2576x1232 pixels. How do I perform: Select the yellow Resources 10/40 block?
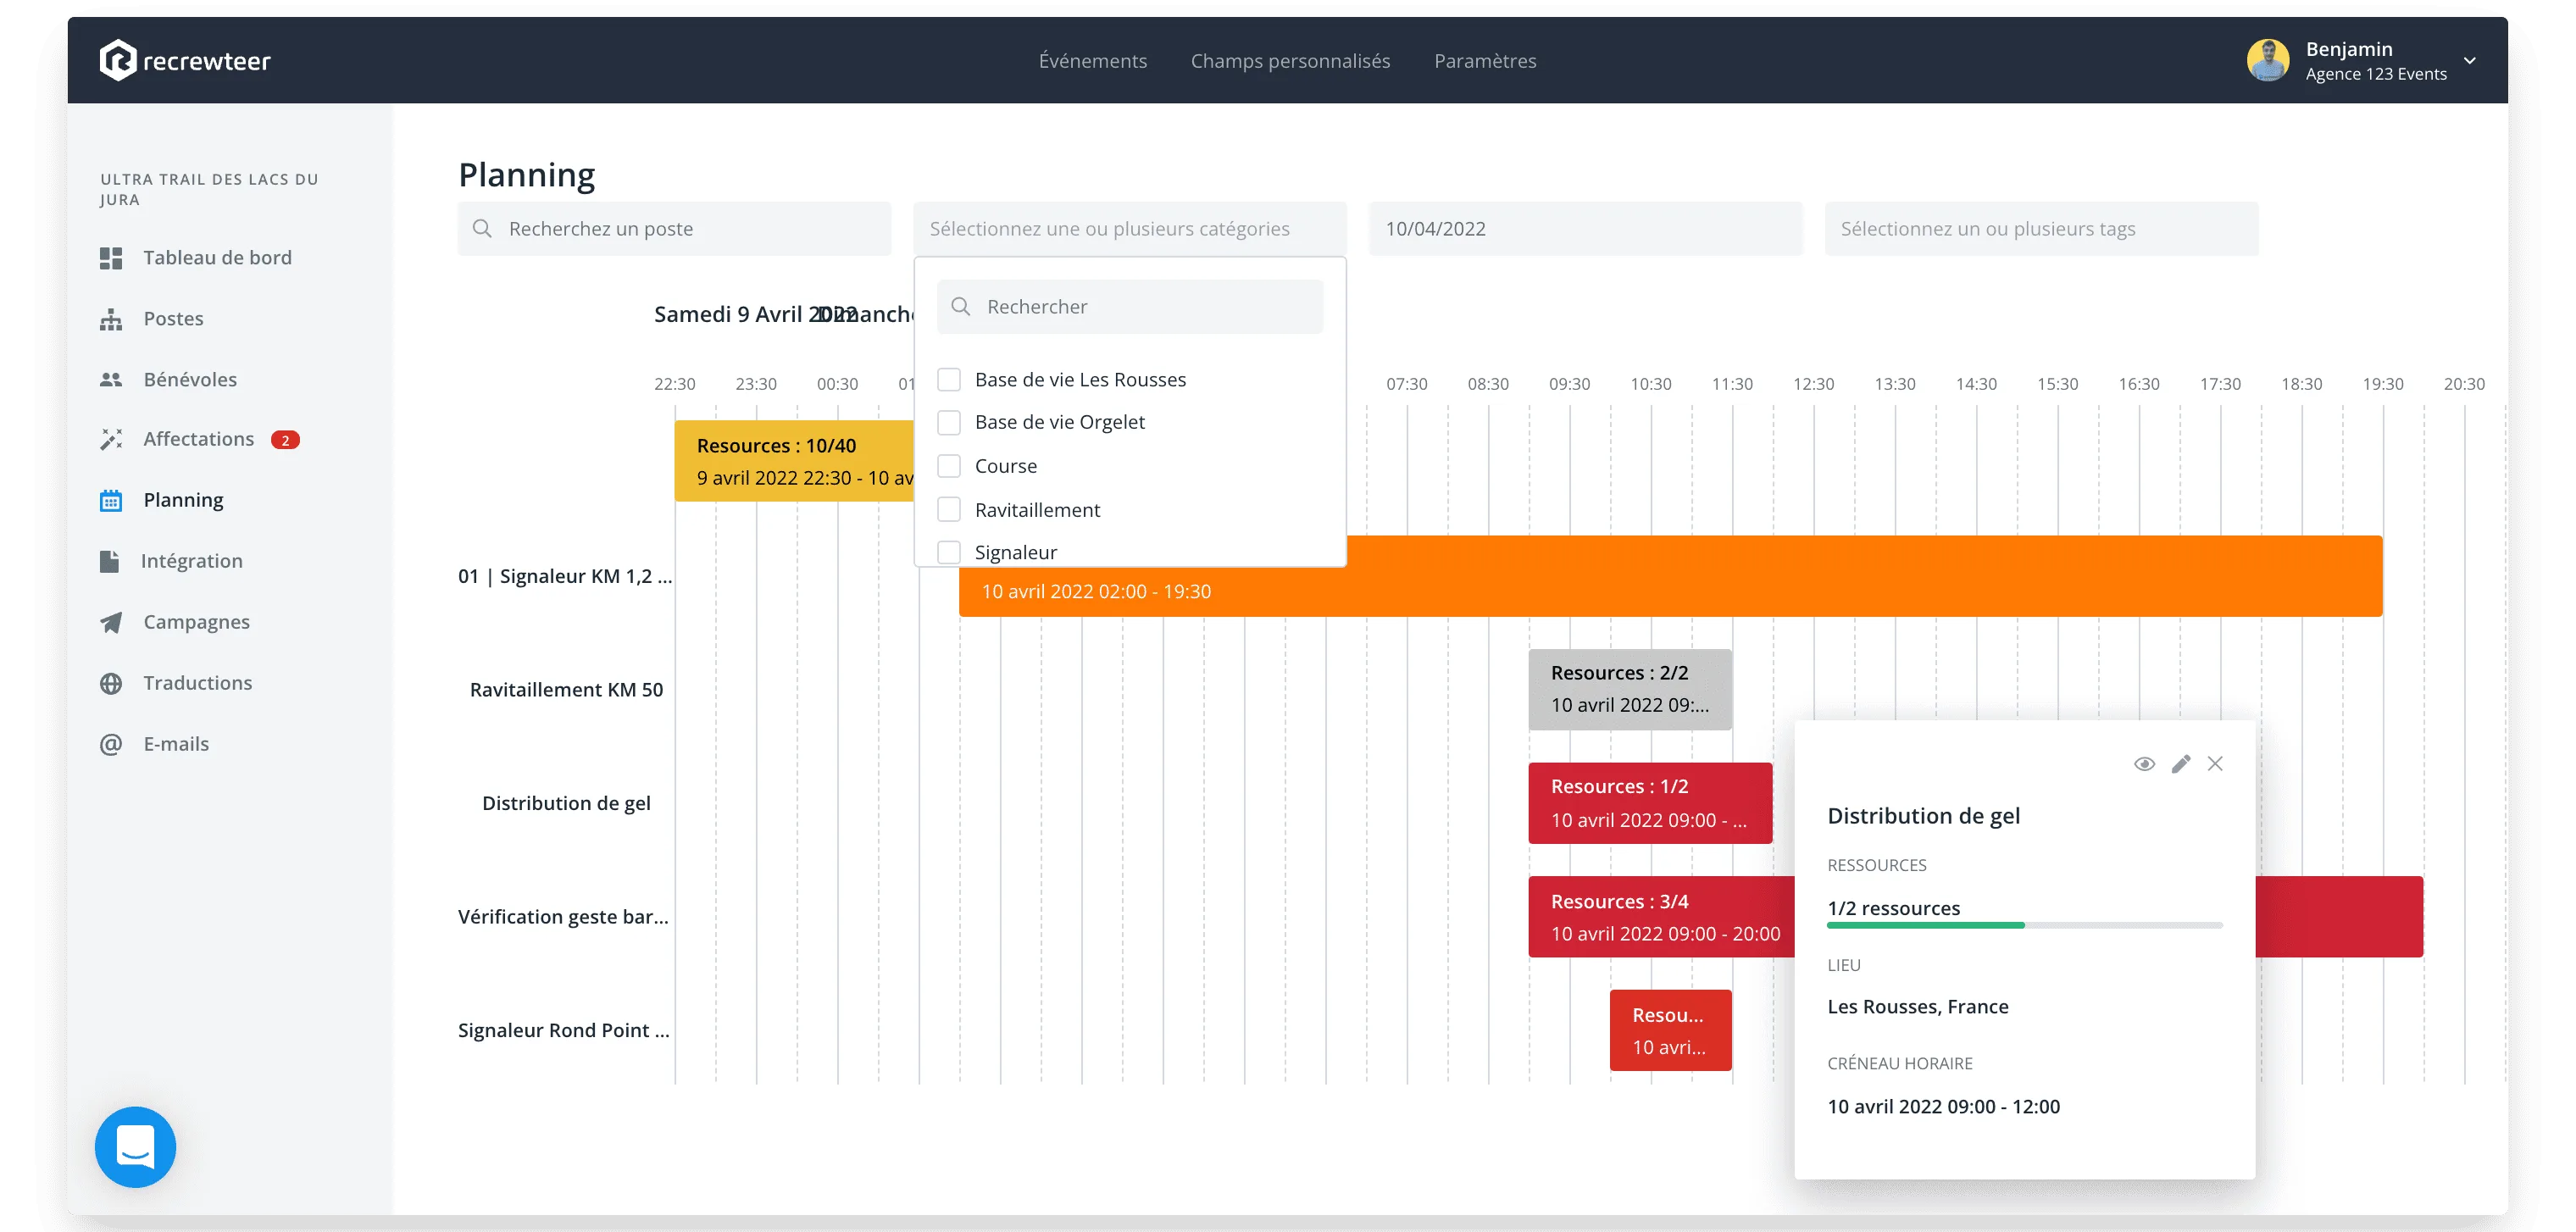coord(794,461)
